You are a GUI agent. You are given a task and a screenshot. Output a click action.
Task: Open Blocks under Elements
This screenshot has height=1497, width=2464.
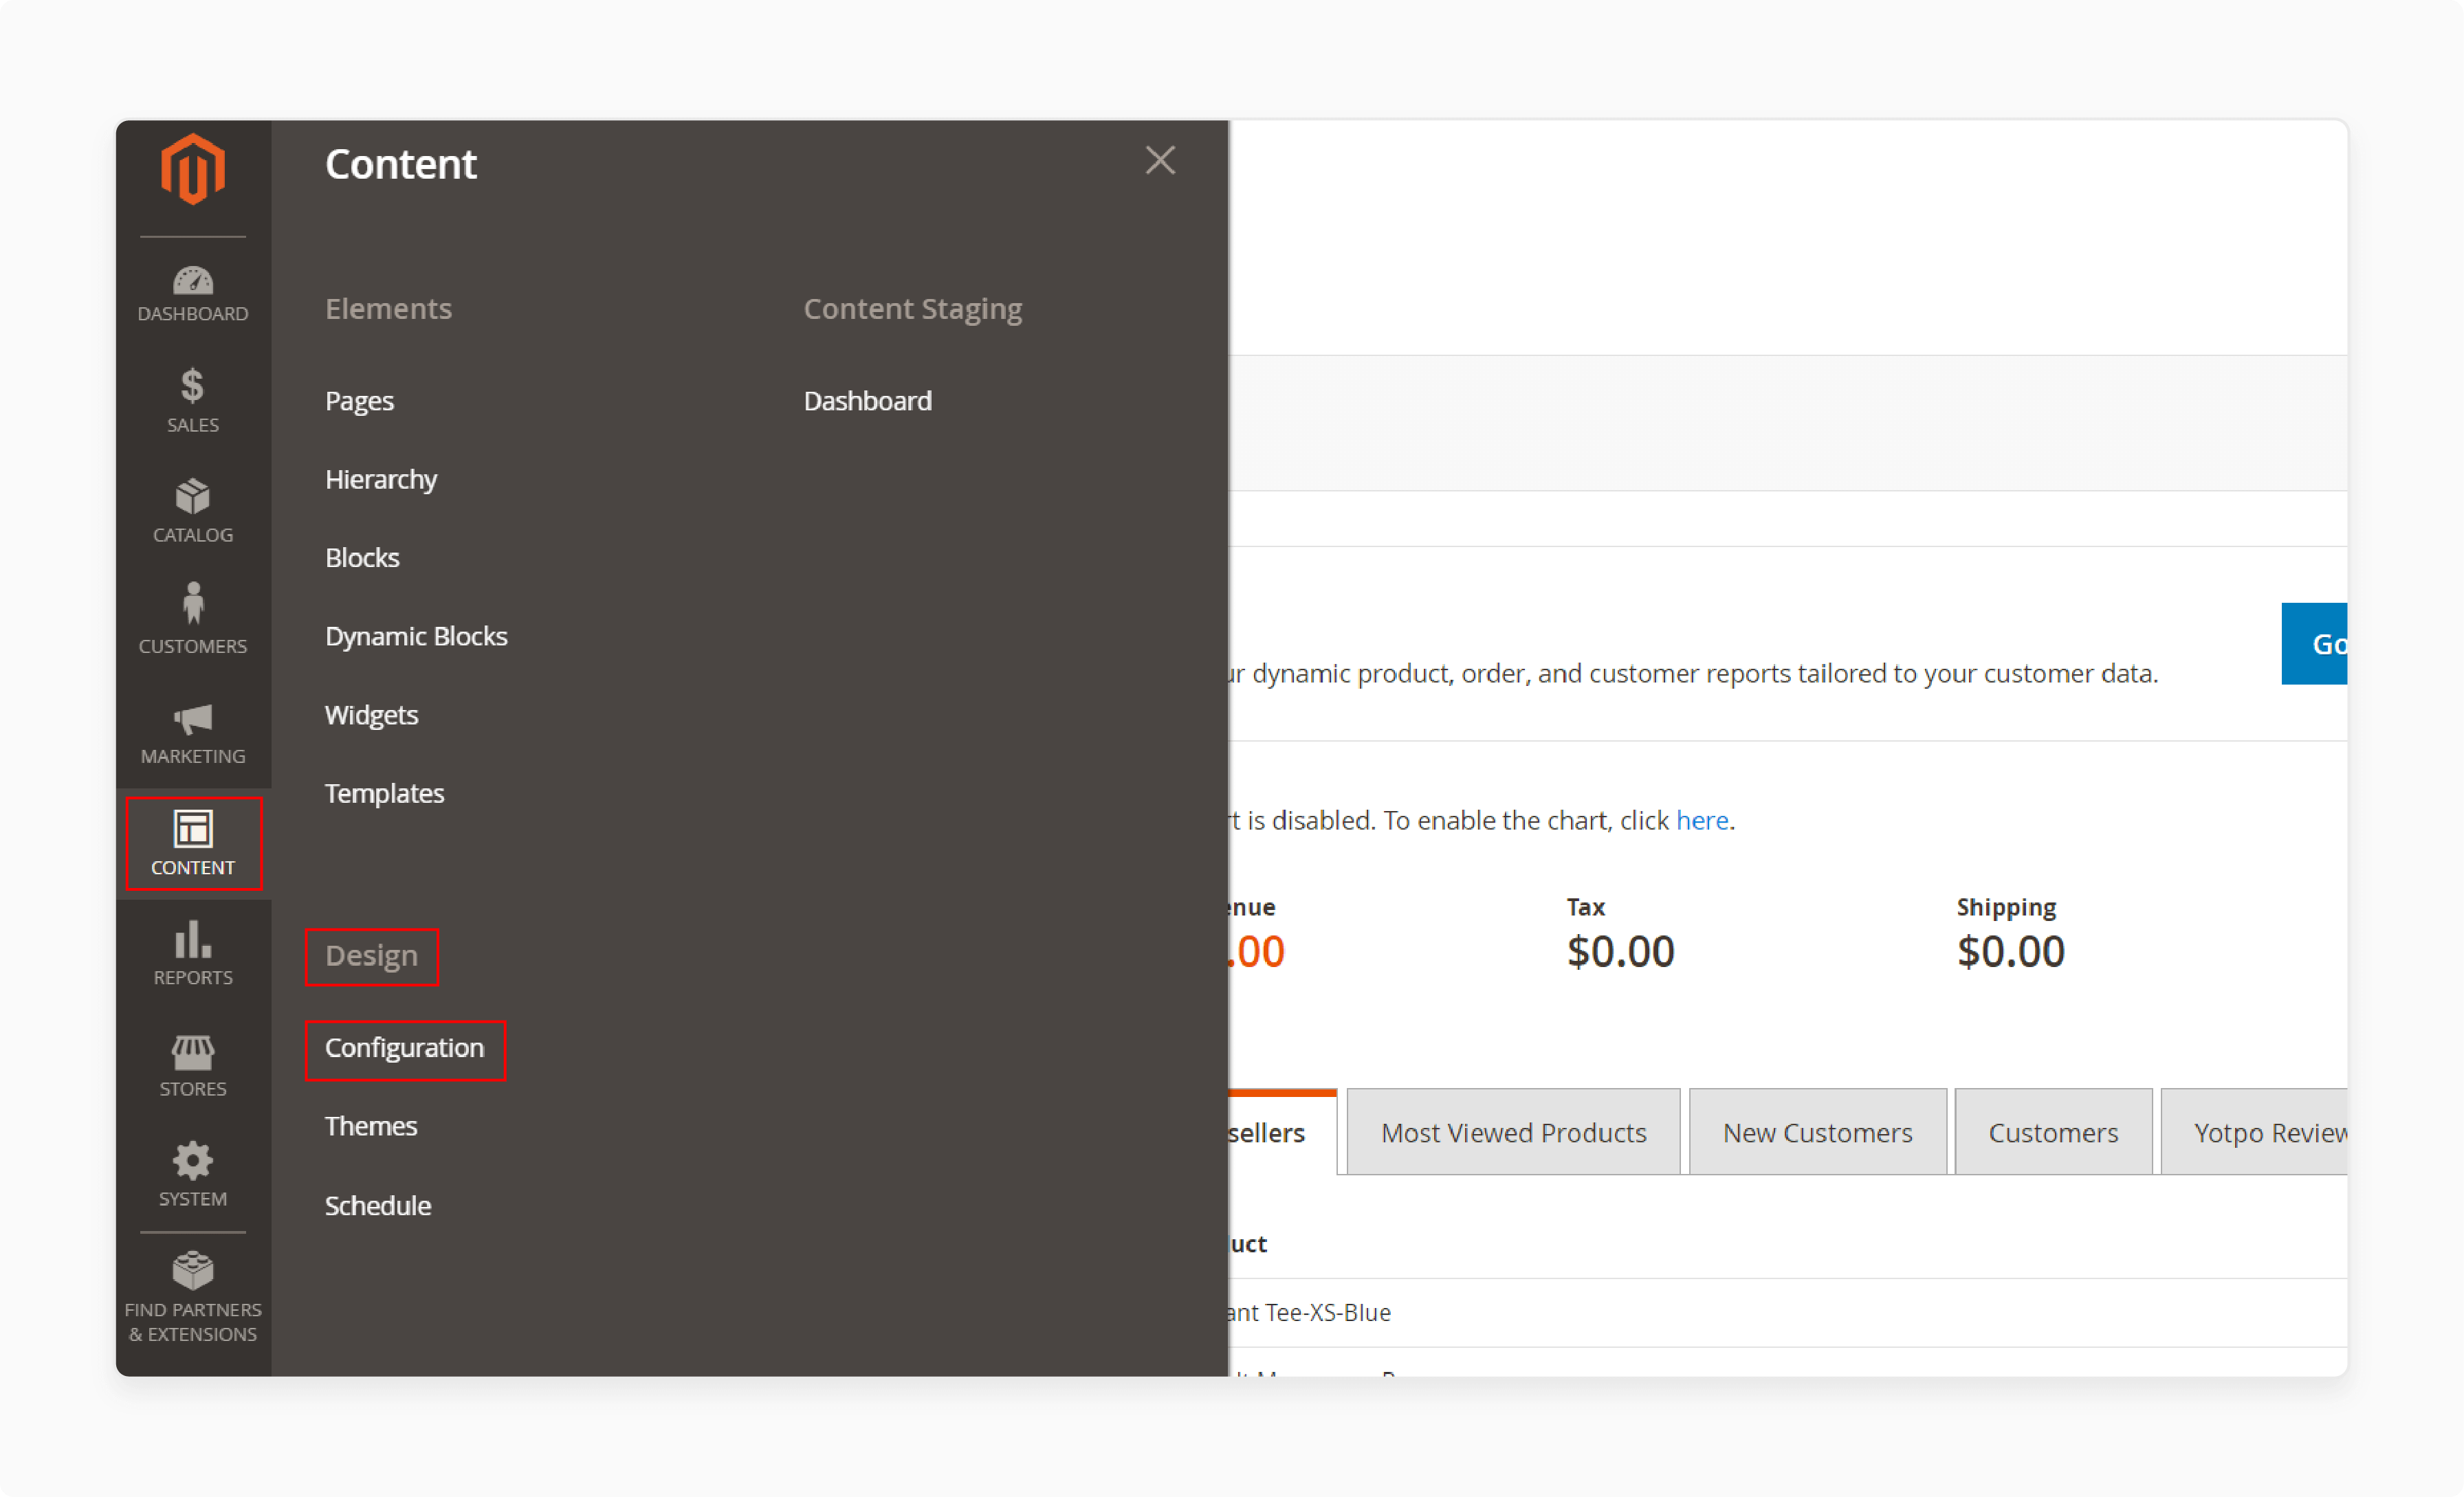click(x=362, y=558)
